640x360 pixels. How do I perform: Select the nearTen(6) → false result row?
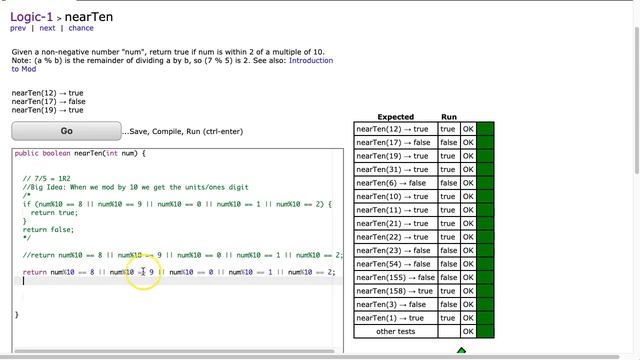coord(424,183)
